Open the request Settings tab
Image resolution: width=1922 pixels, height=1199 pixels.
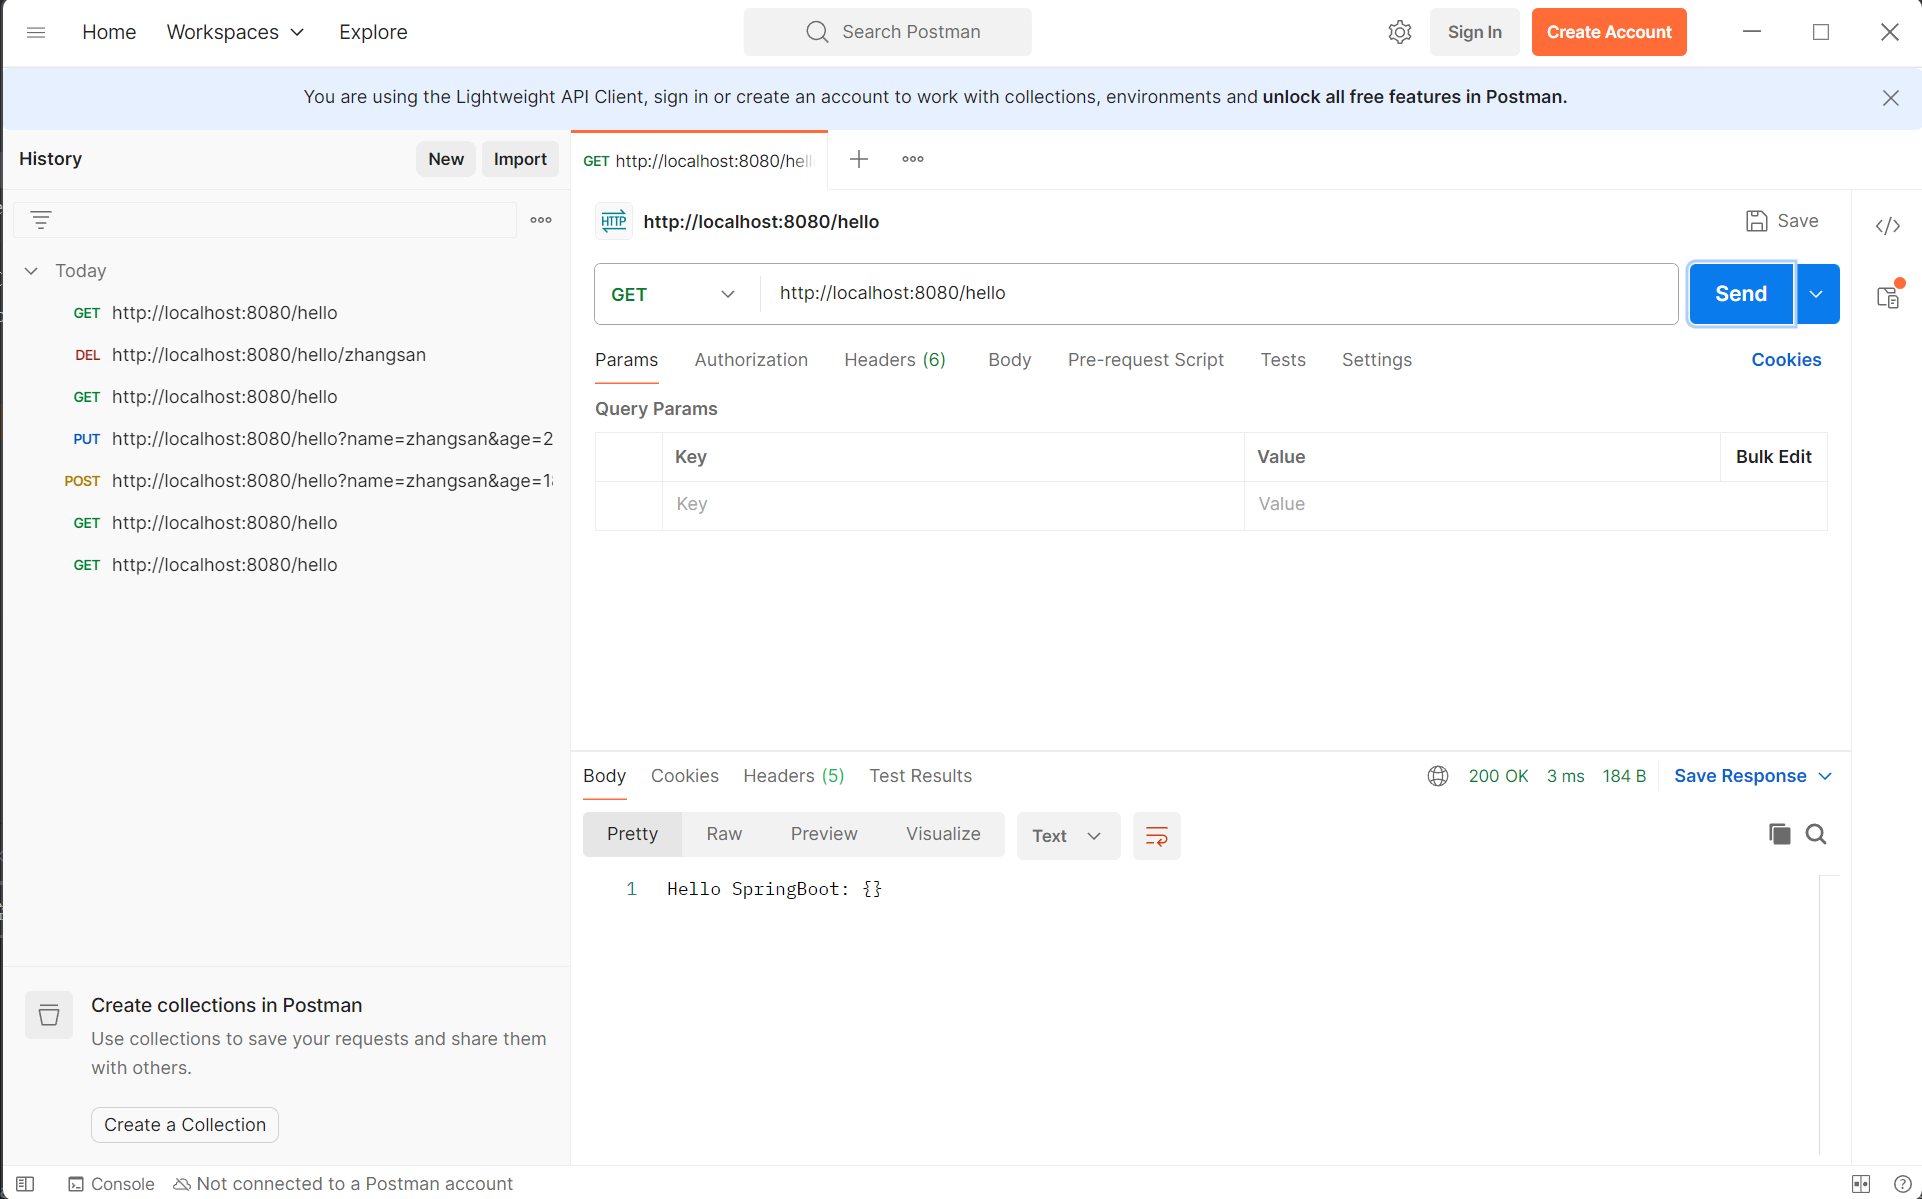click(1377, 360)
